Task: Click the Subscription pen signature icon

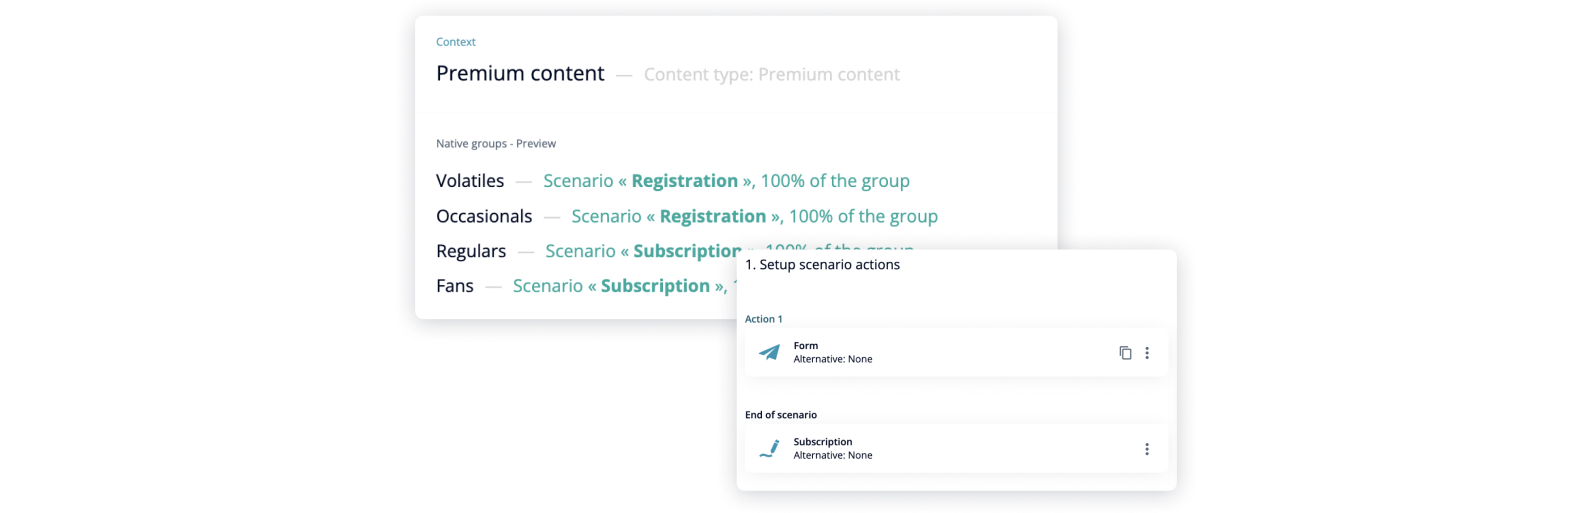Action: coord(769,449)
